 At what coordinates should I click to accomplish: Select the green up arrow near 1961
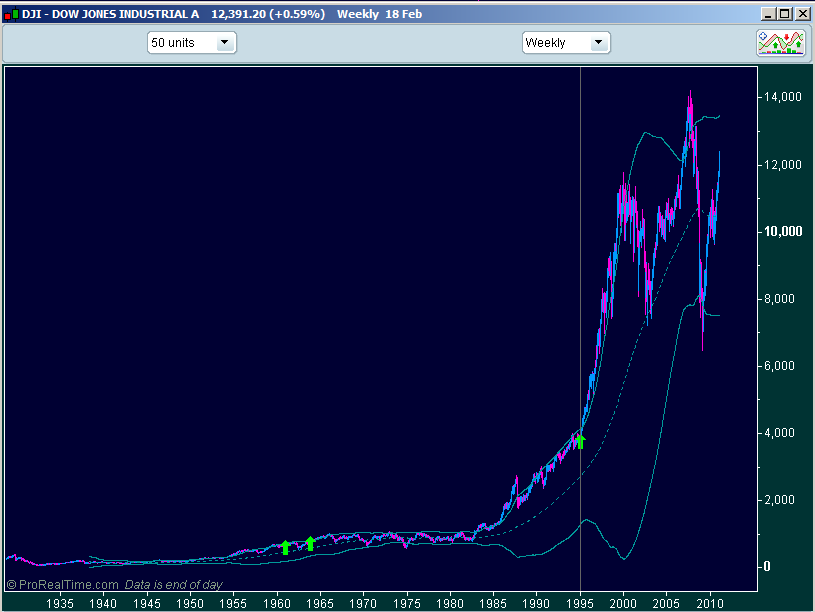286,547
